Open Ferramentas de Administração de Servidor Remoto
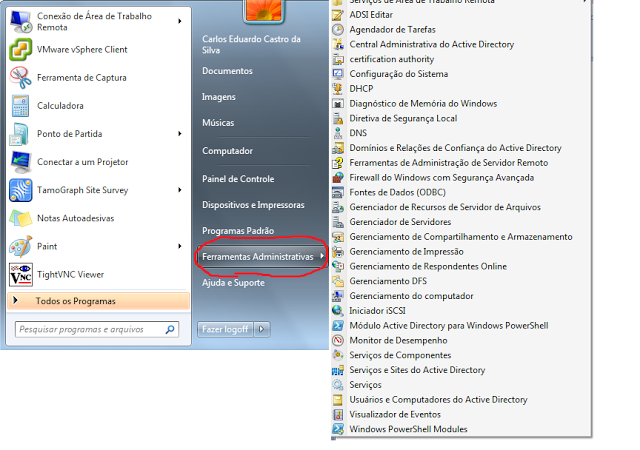Image resolution: width=640 pixels, height=450 pixels. (x=449, y=163)
